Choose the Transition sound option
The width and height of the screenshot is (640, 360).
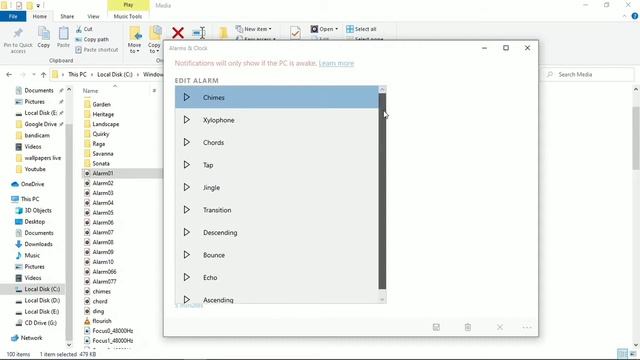[x=277, y=210]
